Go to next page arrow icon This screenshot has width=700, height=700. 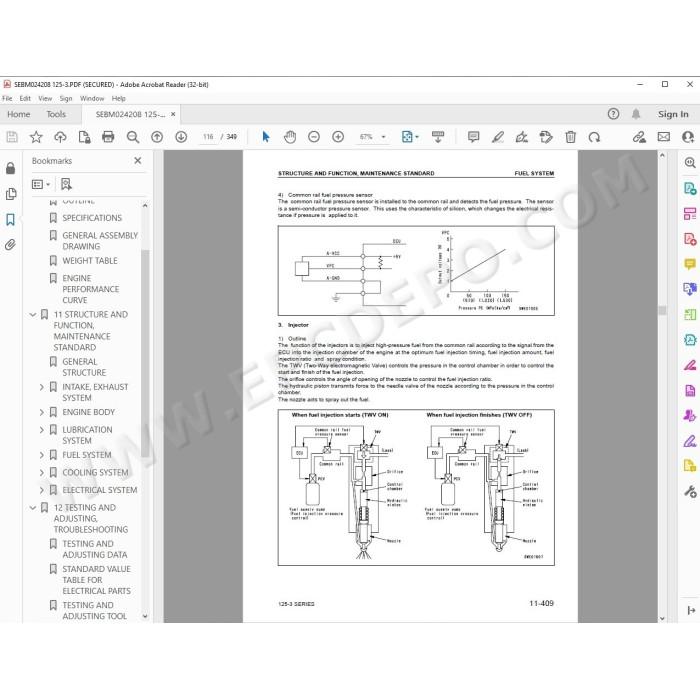[181, 137]
